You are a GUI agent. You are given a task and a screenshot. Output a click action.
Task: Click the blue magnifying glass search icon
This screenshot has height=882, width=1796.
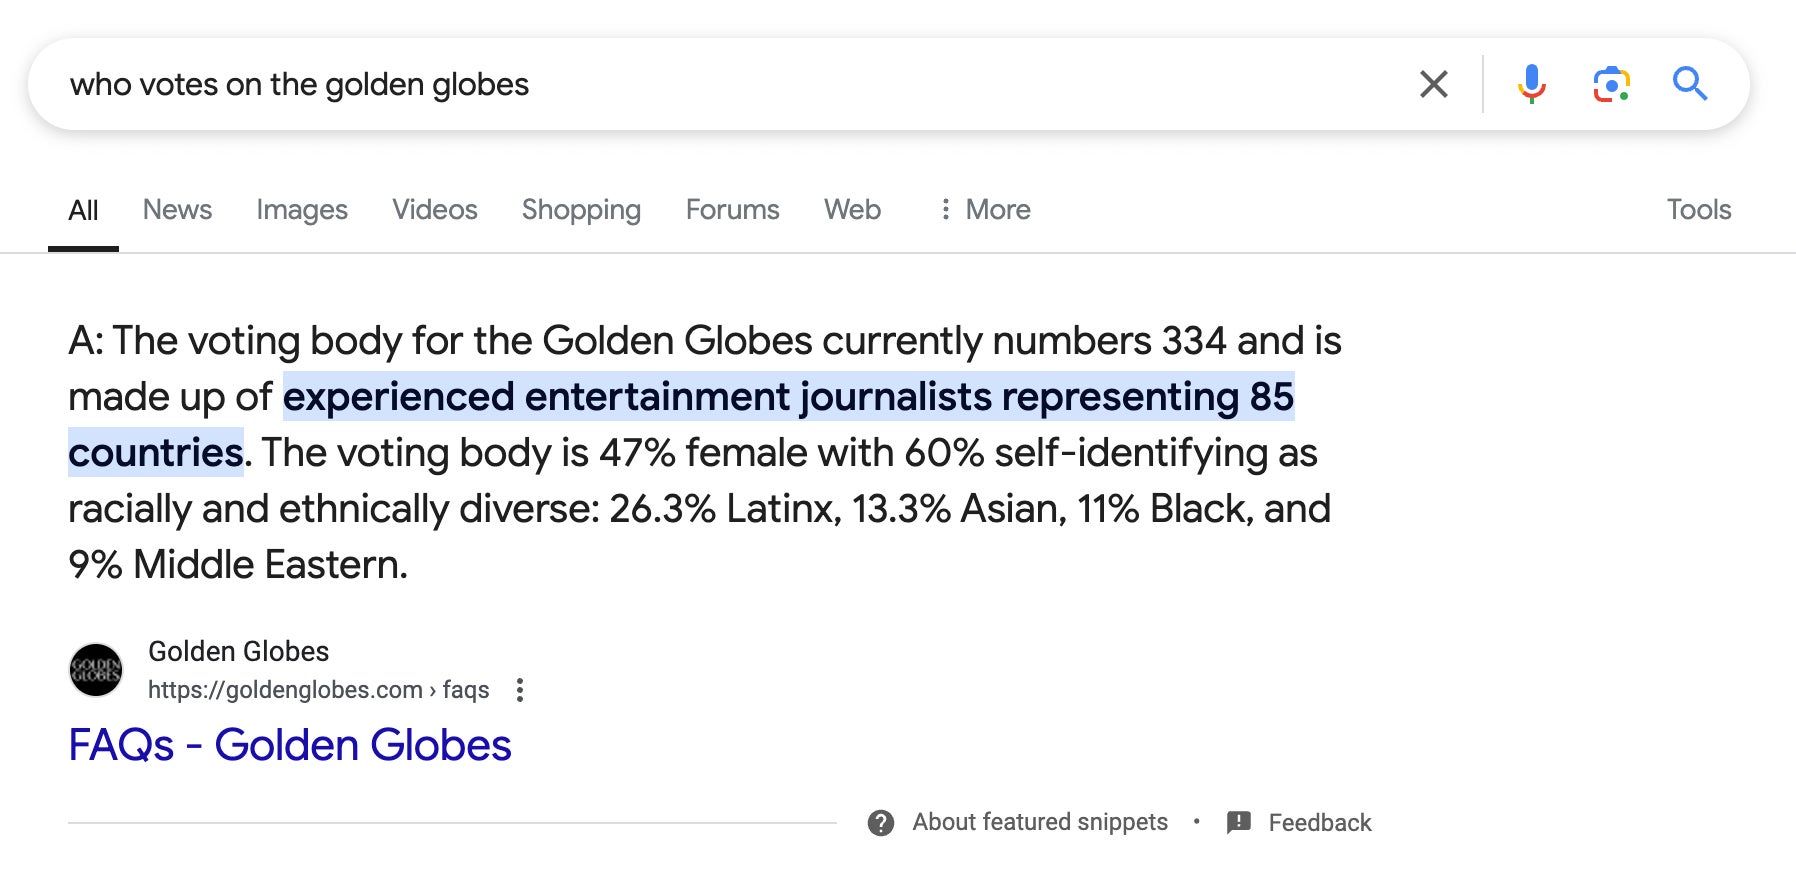[1689, 84]
